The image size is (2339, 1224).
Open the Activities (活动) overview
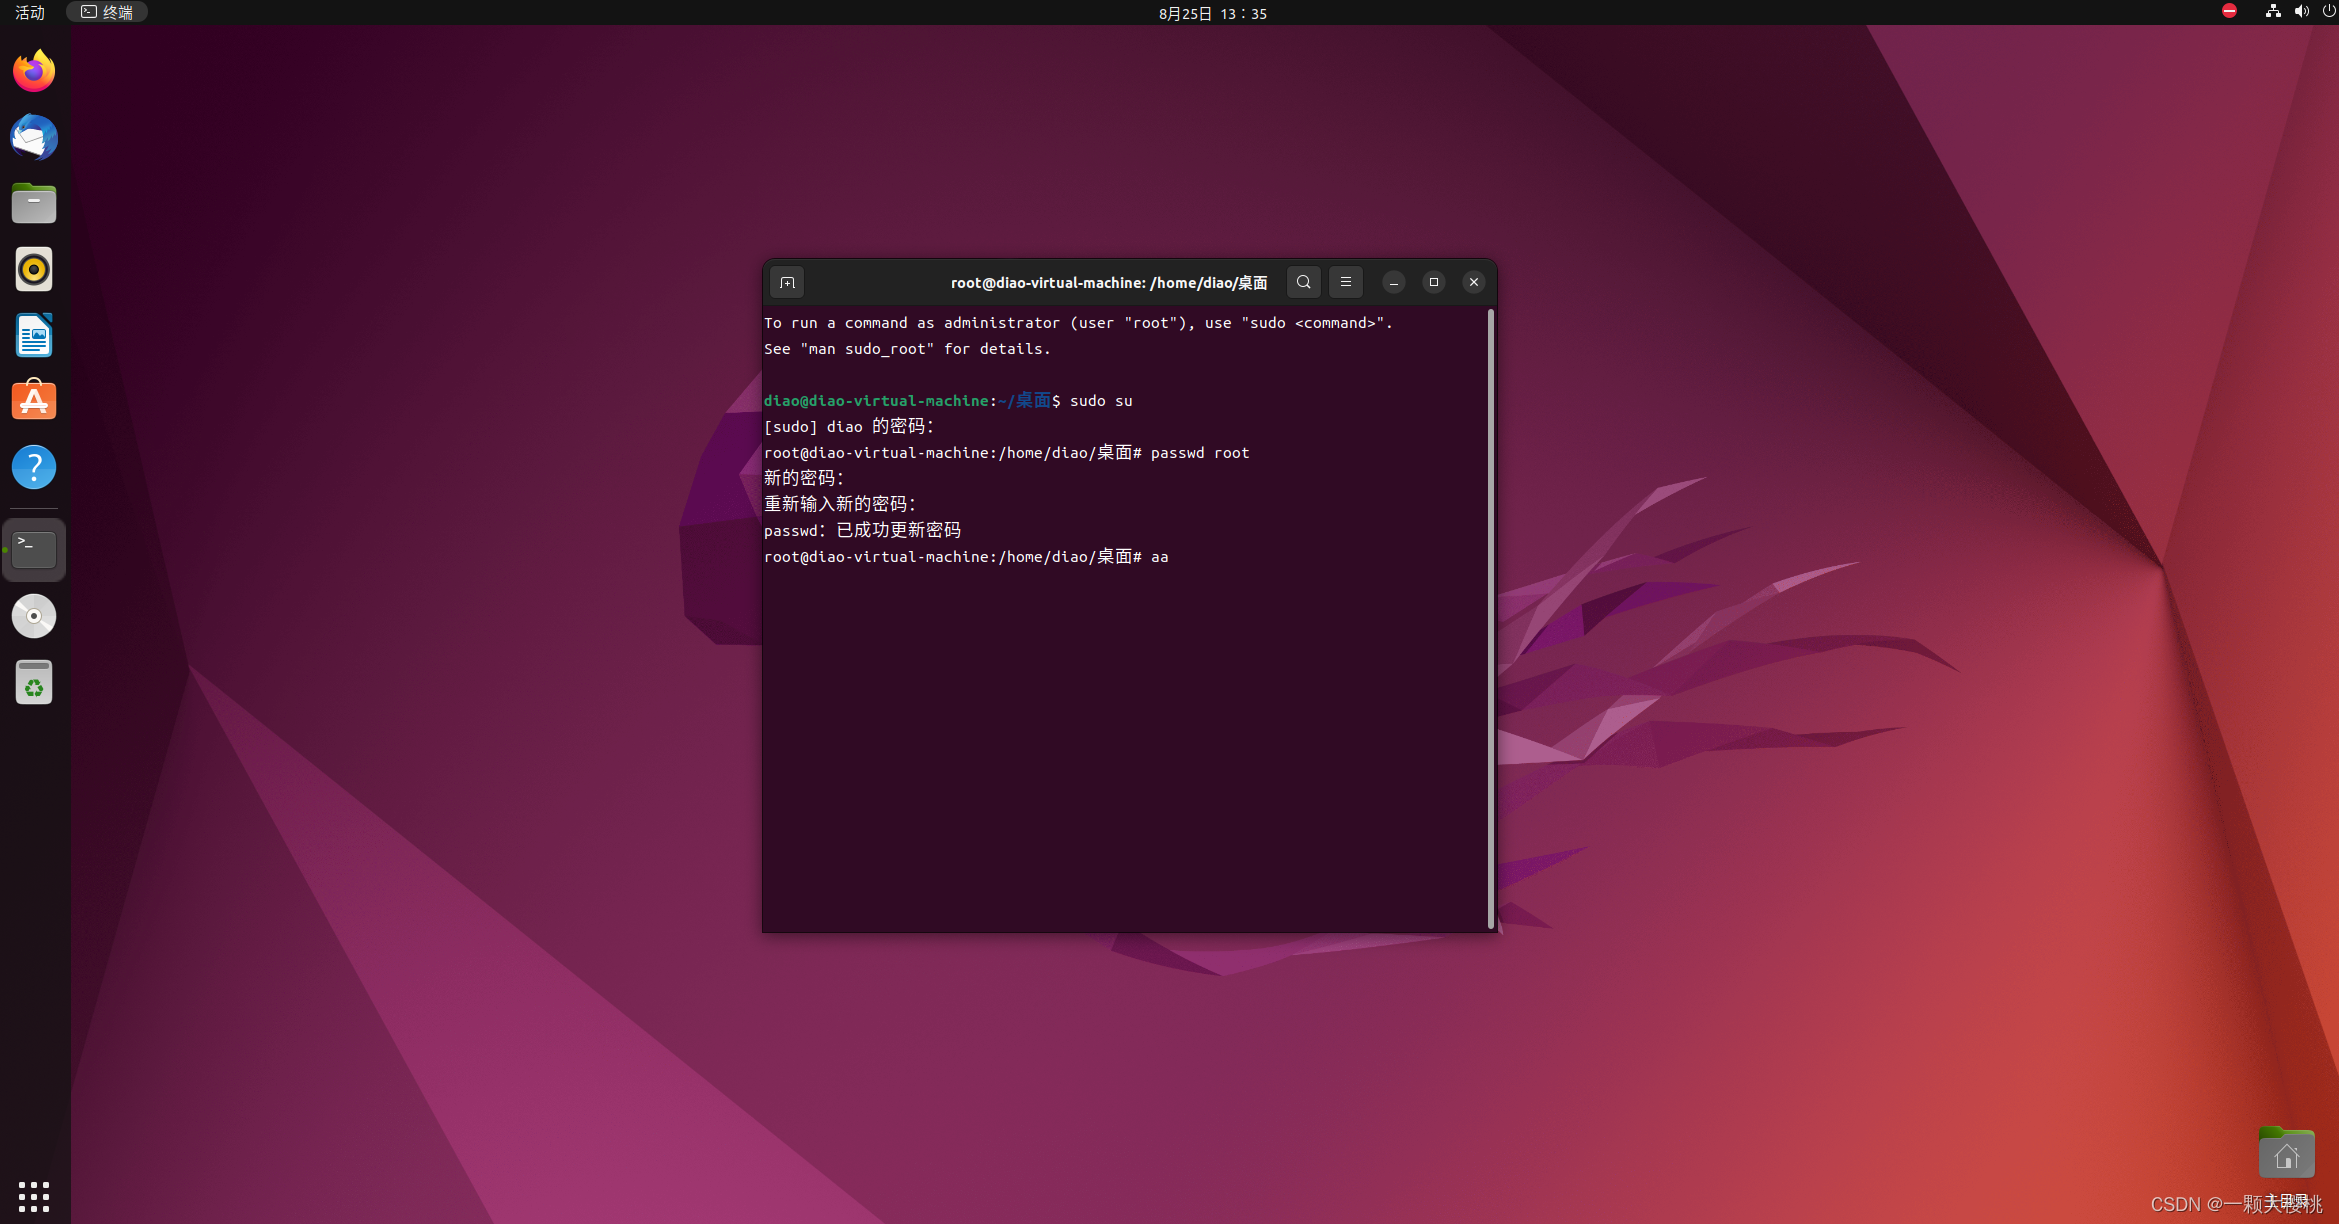coord(30,13)
